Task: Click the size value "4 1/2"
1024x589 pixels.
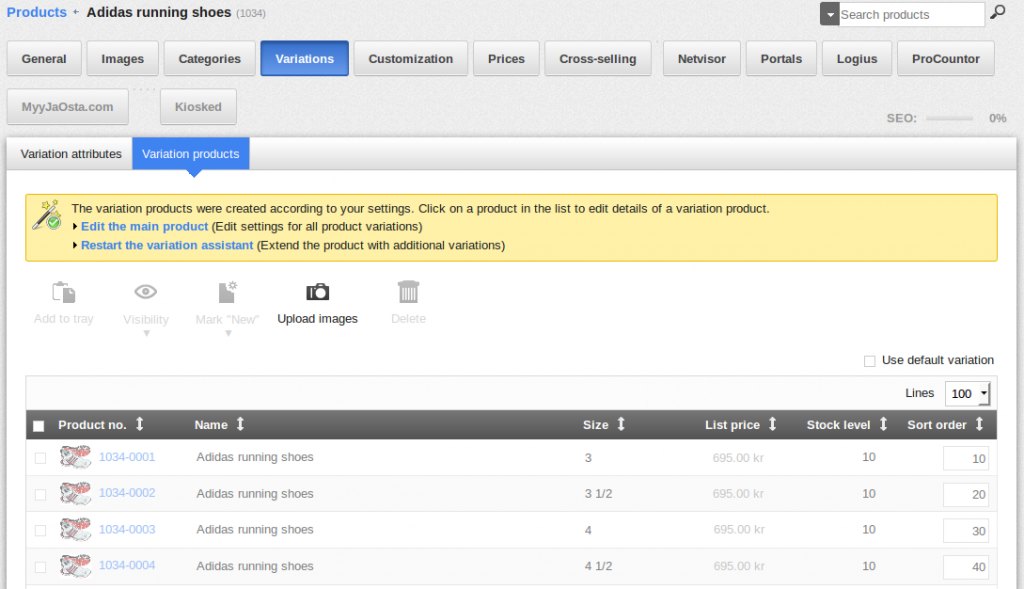Action: (x=598, y=566)
